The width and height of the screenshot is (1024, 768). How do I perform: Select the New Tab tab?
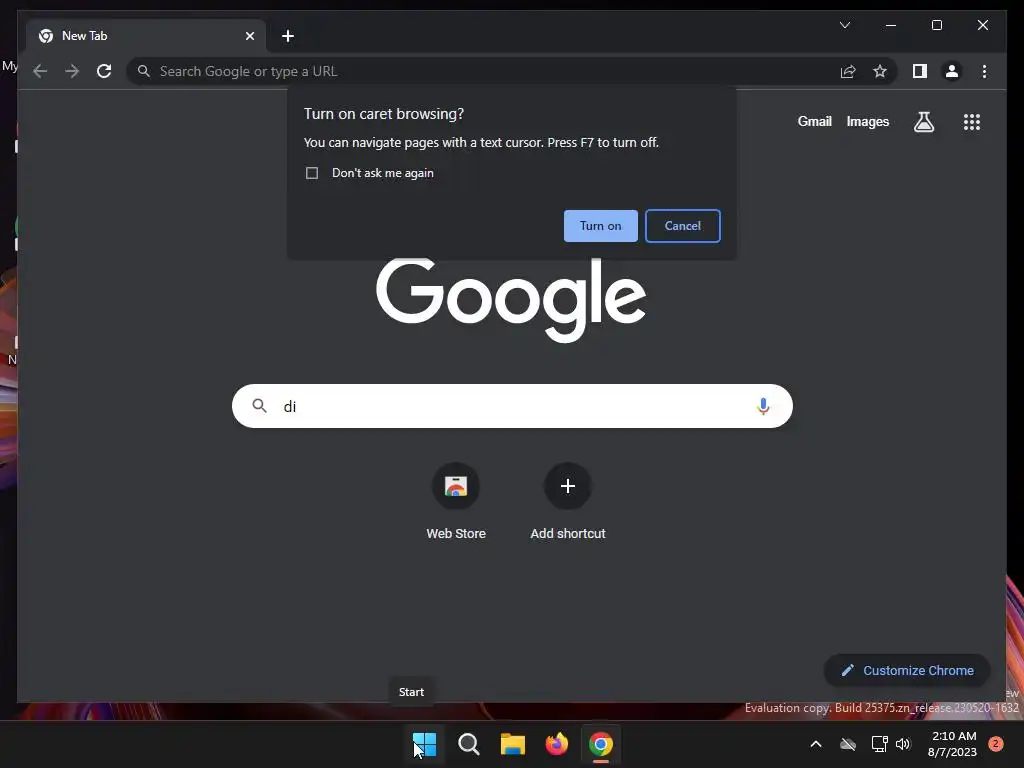tap(146, 36)
